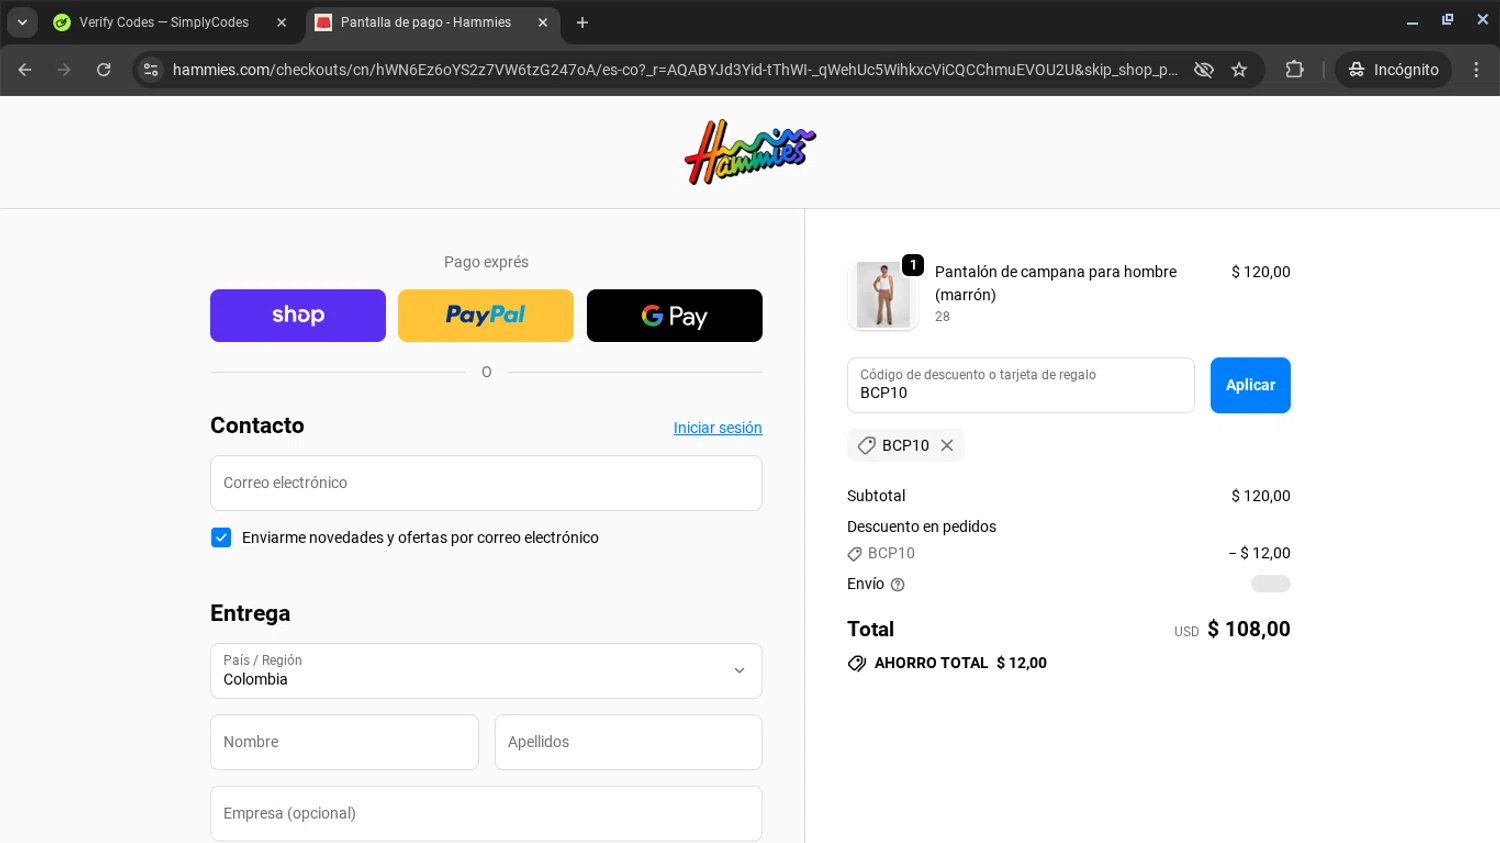This screenshot has width=1500, height=843.
Task: Minimize the browser window
Action: (x=1412, y=20)
